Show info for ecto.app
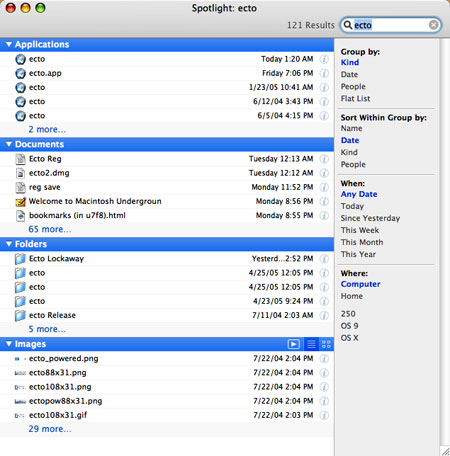450x456 pixels. coord(324,73)
